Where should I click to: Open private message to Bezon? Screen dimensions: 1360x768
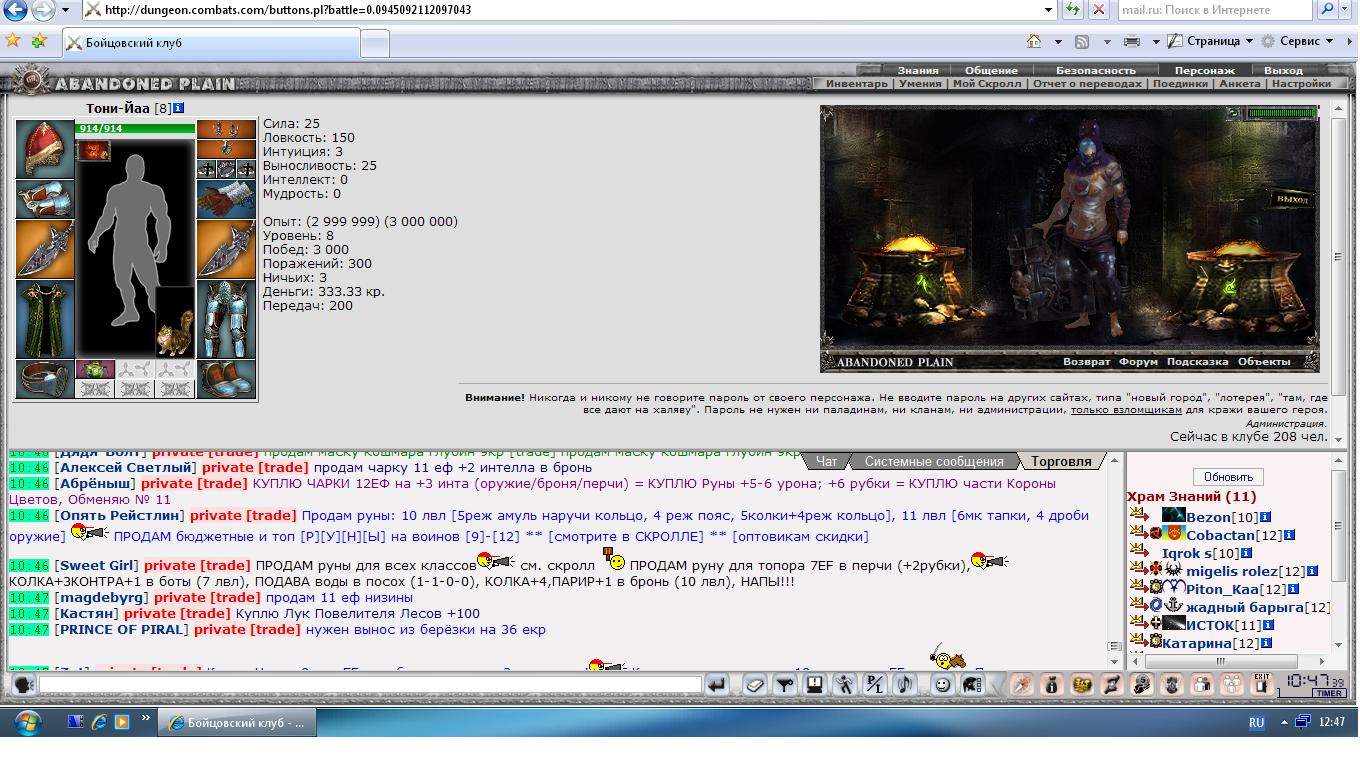pyautogui.click(x=1139, y=516)
